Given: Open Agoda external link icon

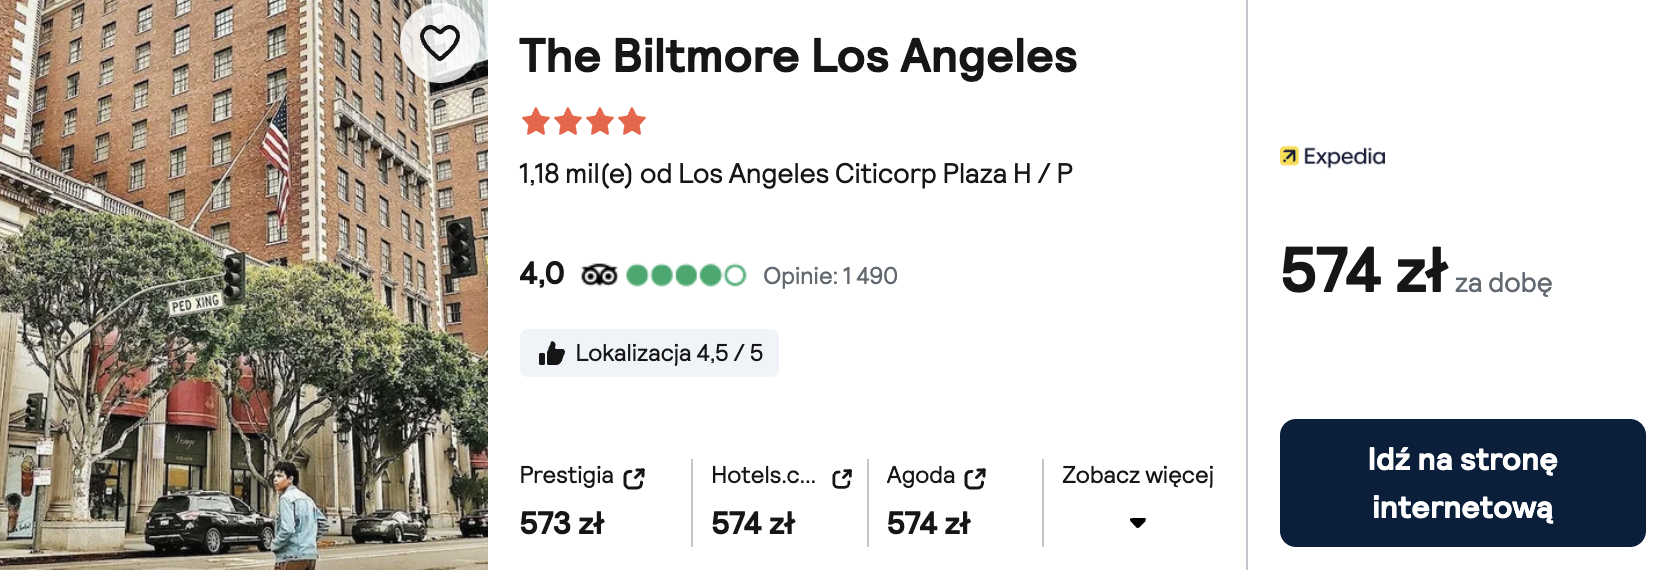Looking at the screenshot, I should pos(975,478).
